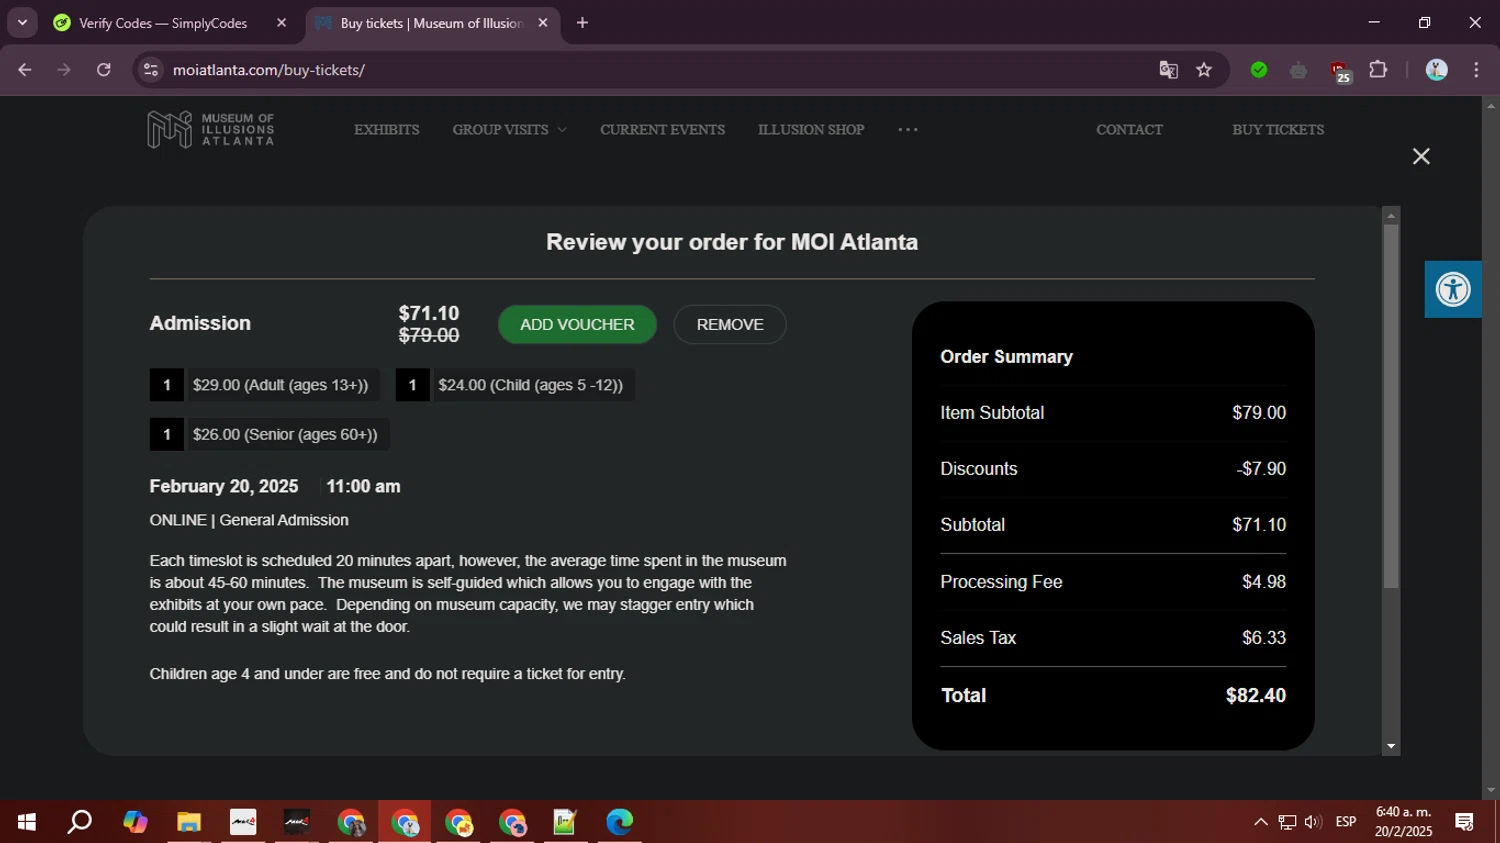Open the more menu ellipsis in navigation
Image resolution: width=1500 pixels, height=843 pixels.
coord(908,130)
